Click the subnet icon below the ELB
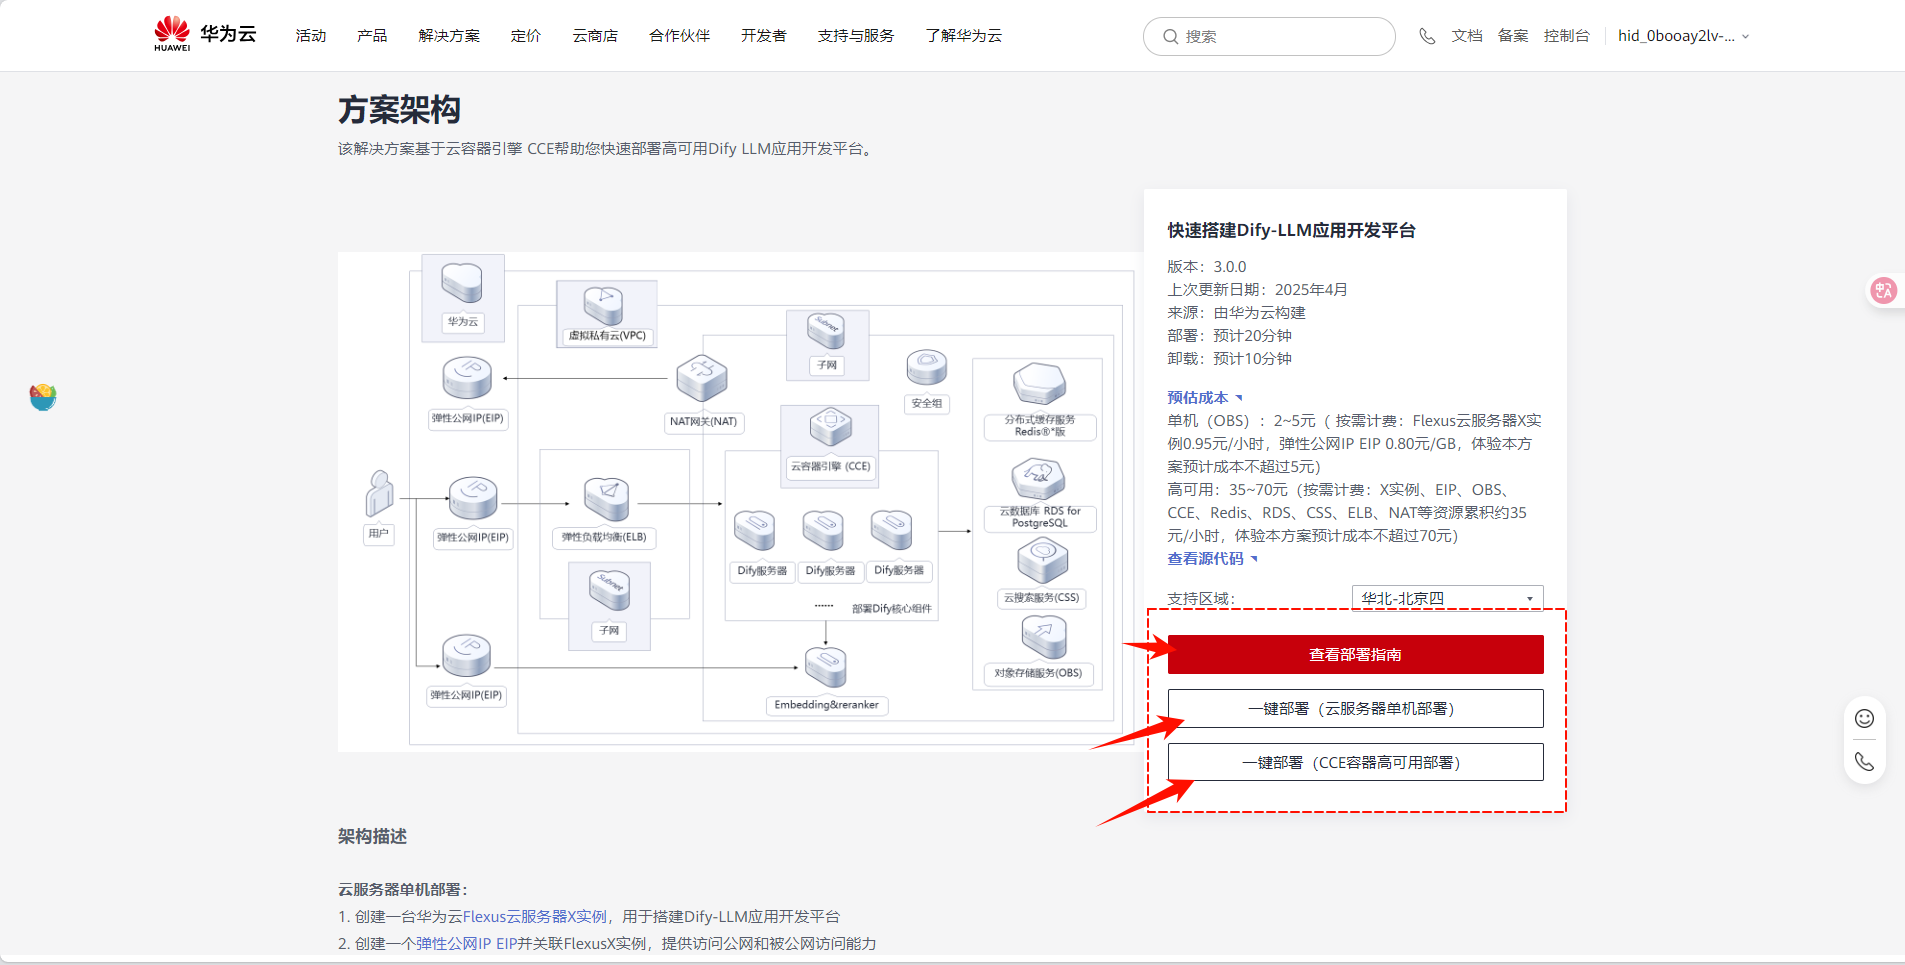 click(x=609, y=590)
